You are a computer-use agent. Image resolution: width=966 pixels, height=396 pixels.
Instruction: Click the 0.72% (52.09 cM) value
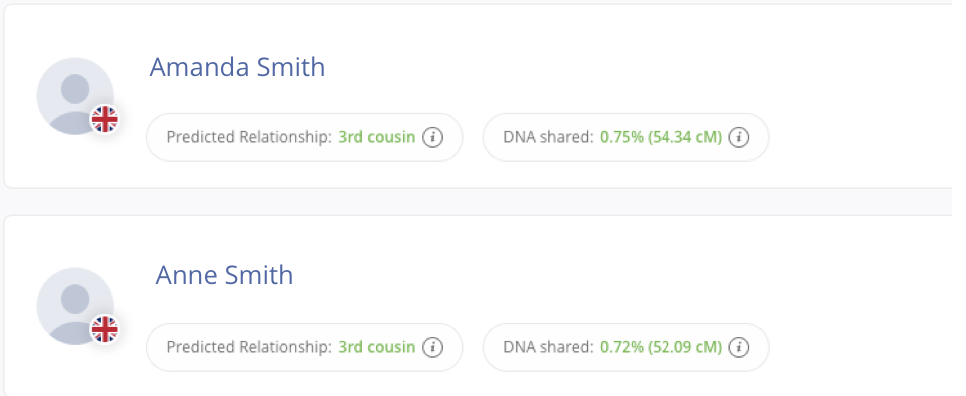coord(661,347)
